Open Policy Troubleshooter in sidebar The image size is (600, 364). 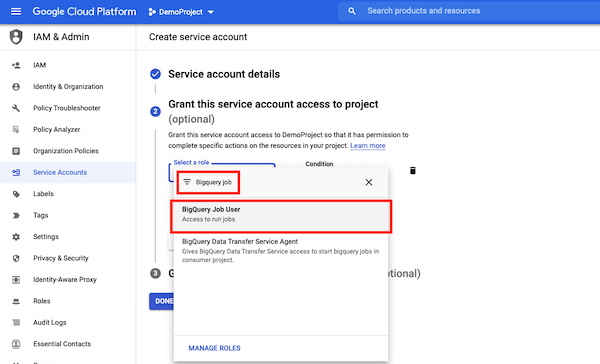tap(67, 108)
